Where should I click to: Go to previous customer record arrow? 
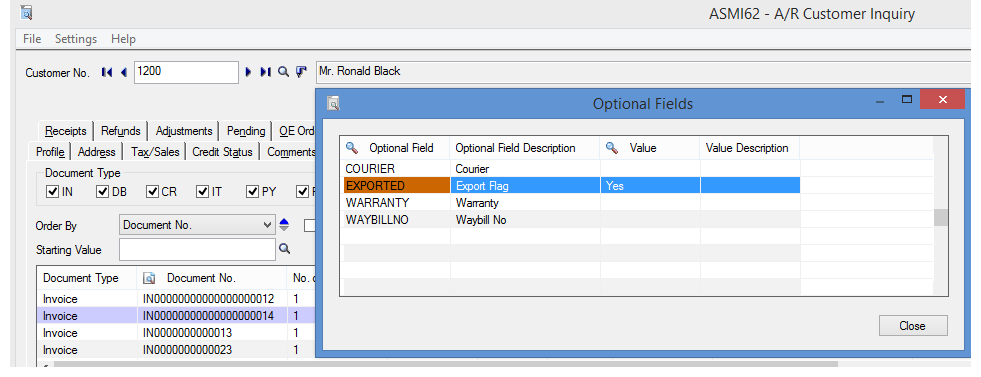(124, 73)
